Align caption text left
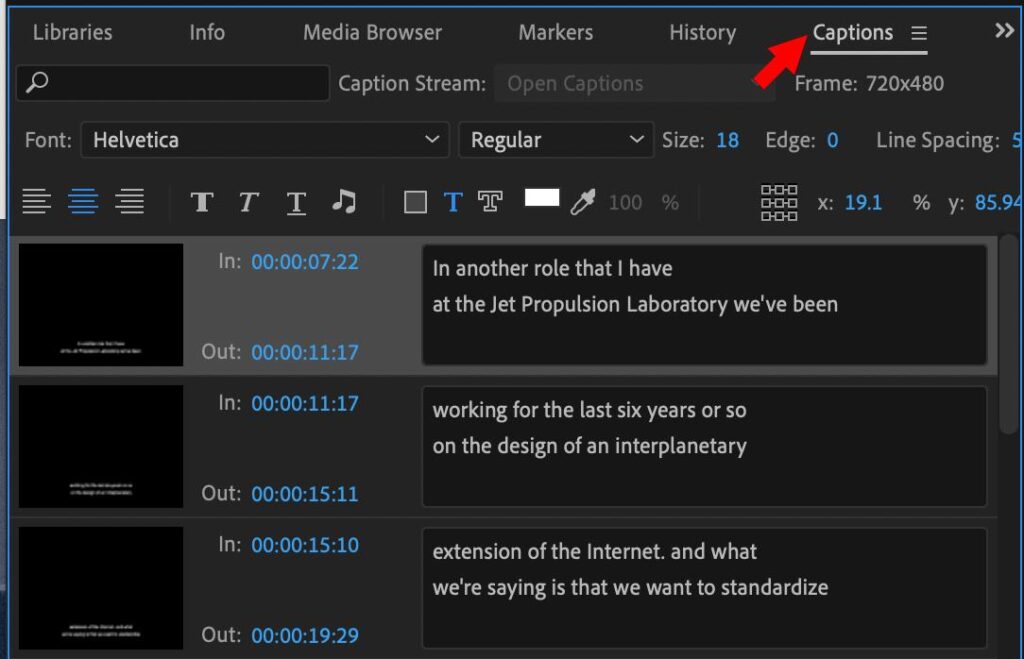The height and width of the screenshot is (659, 1024). [37, 201]
